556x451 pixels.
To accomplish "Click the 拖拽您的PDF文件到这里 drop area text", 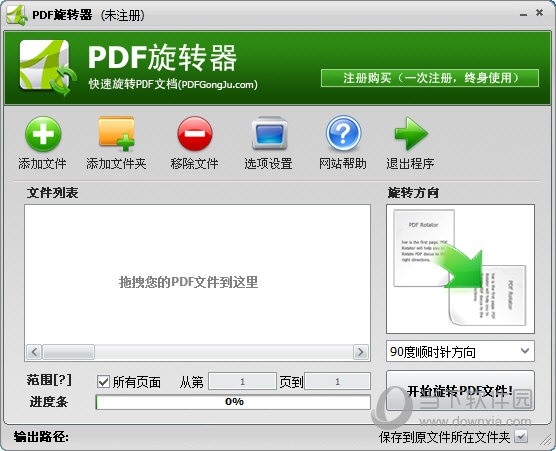I will pyautogui.click(x=188, y=282).
